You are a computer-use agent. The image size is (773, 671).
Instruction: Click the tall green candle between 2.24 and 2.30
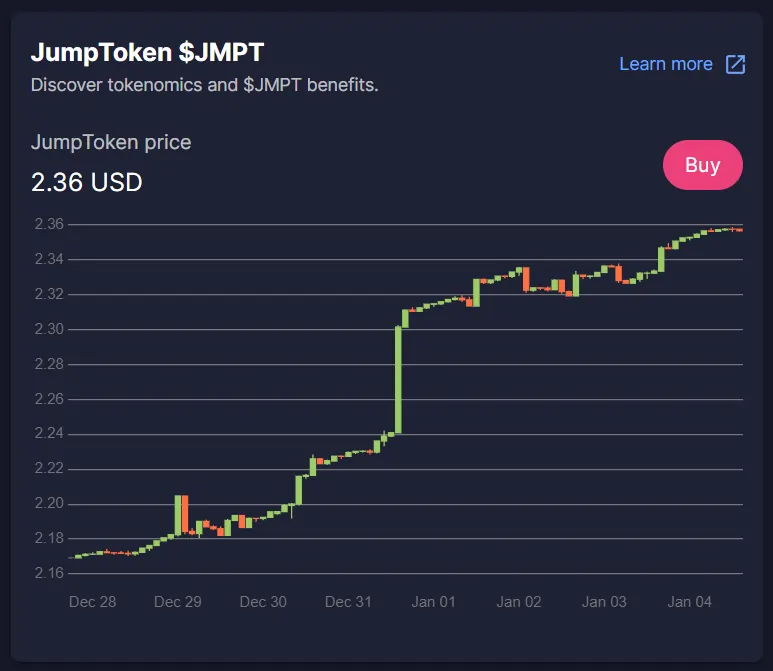point(398,380)
